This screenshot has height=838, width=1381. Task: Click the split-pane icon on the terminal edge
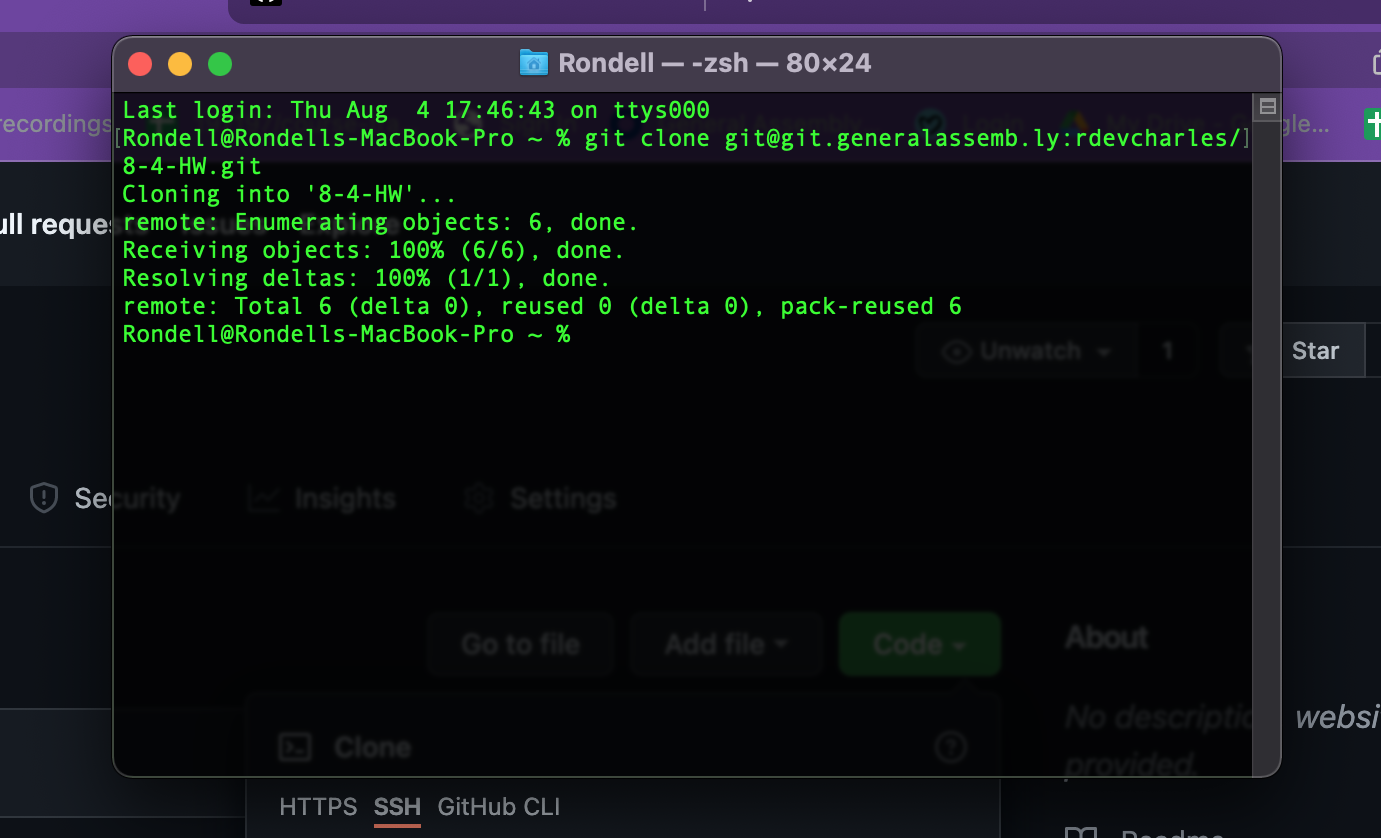(1266, 106)
